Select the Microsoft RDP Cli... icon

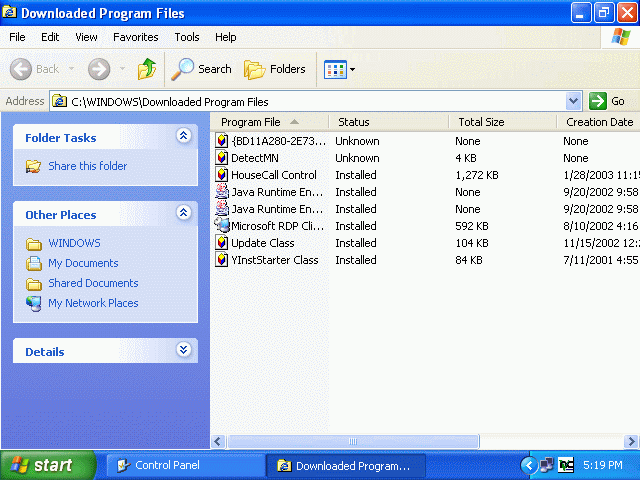[x=222, y=226]
